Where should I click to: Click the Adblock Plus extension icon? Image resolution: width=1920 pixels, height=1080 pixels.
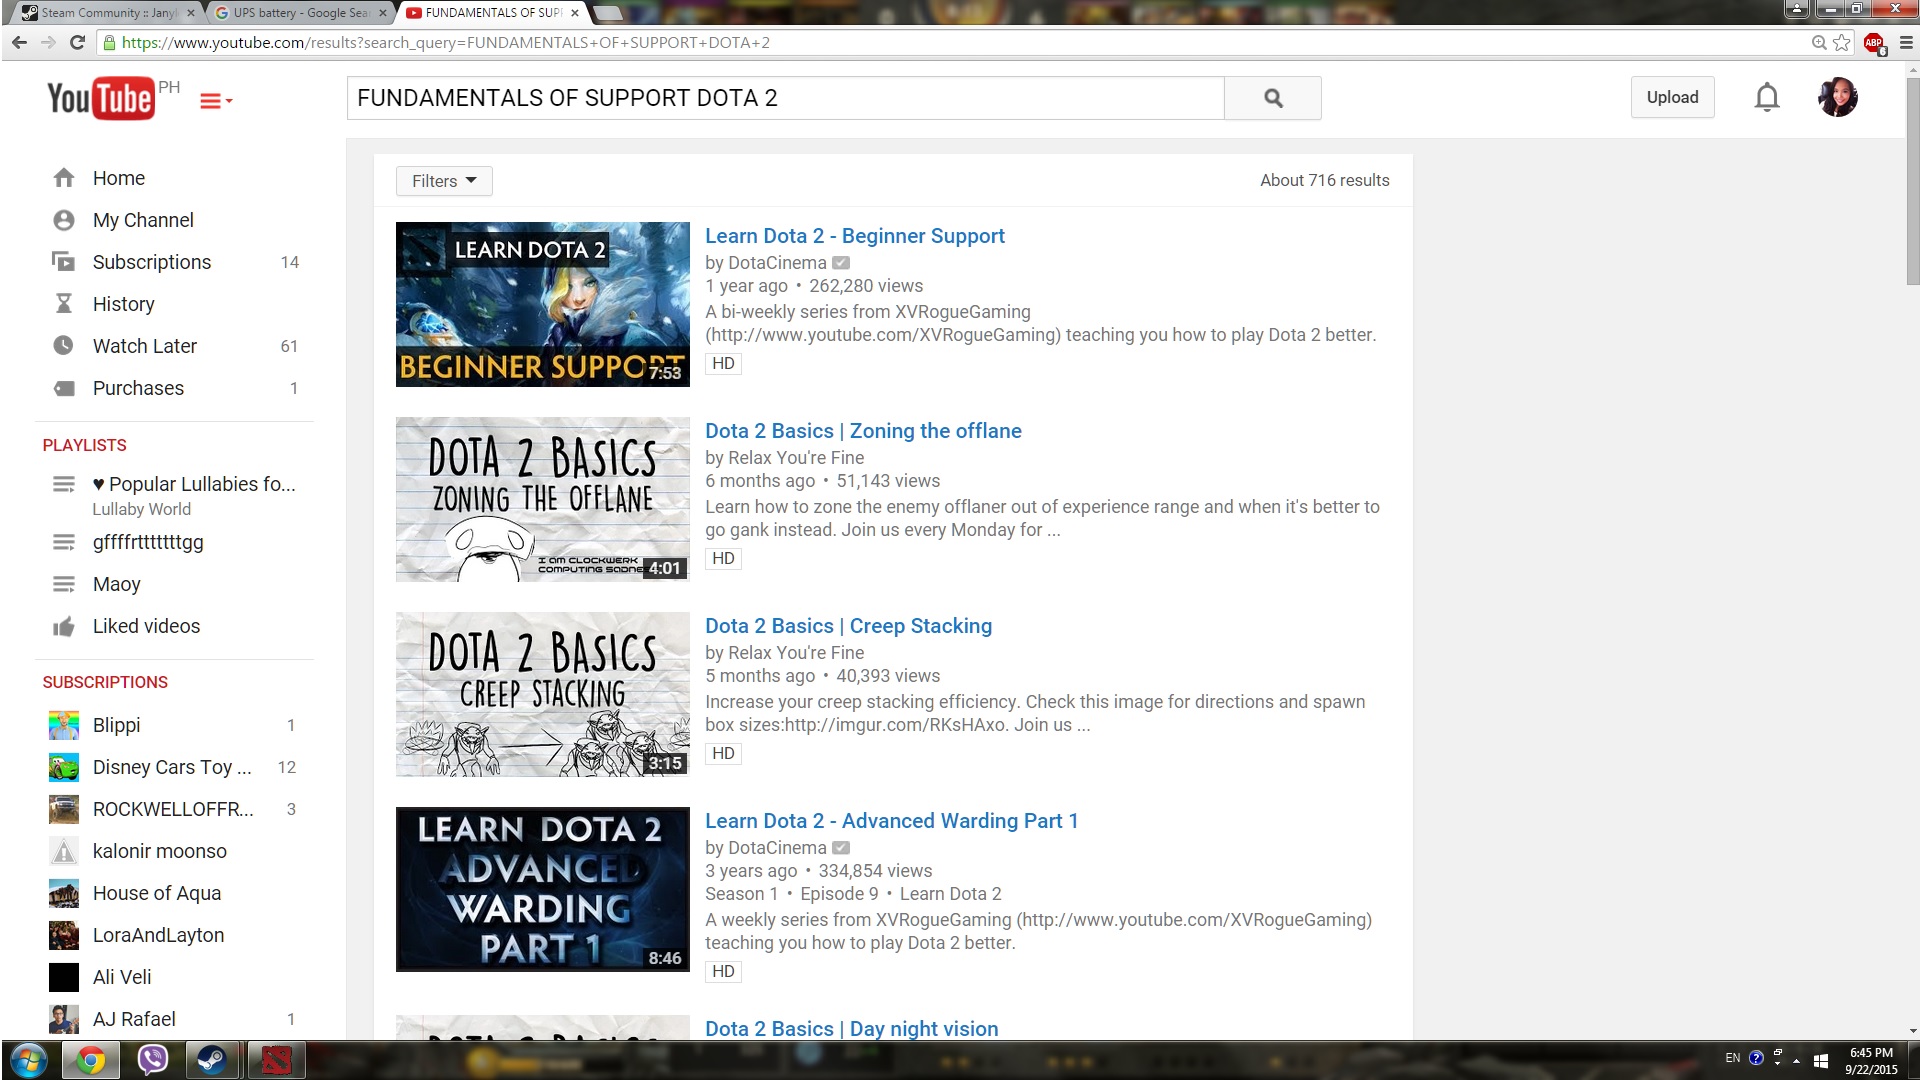coord(1874,43)
